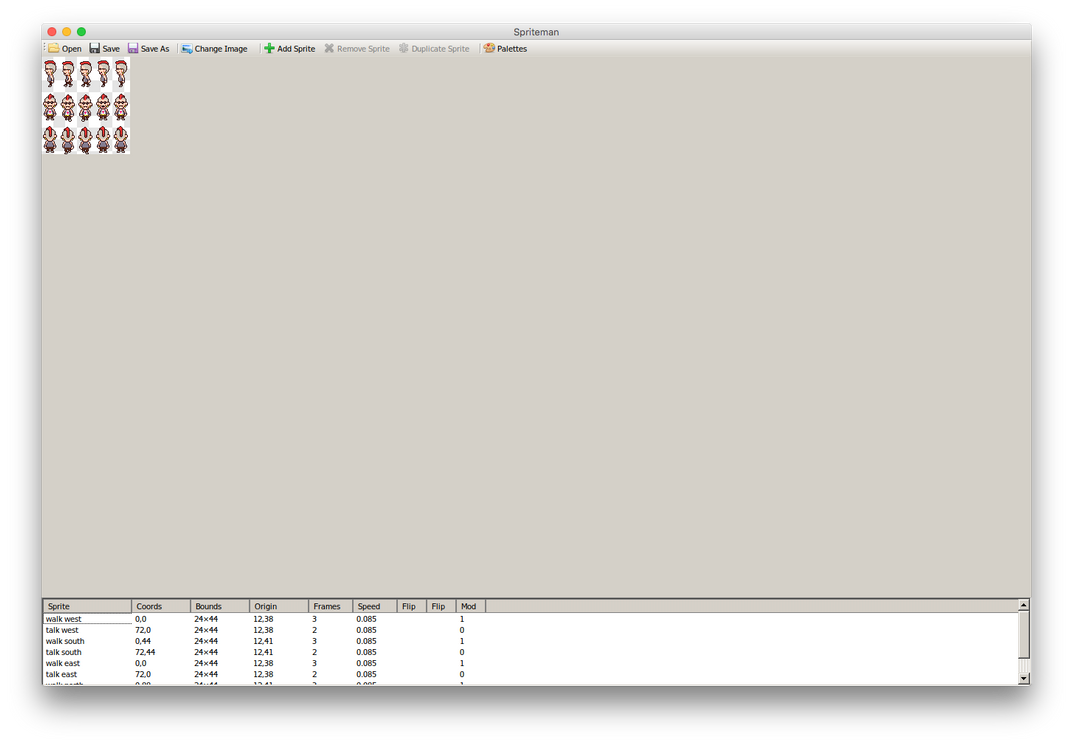Click the yellow minimize window button
The height and width of the screenshot is (745, 1072).
point(66,31)
